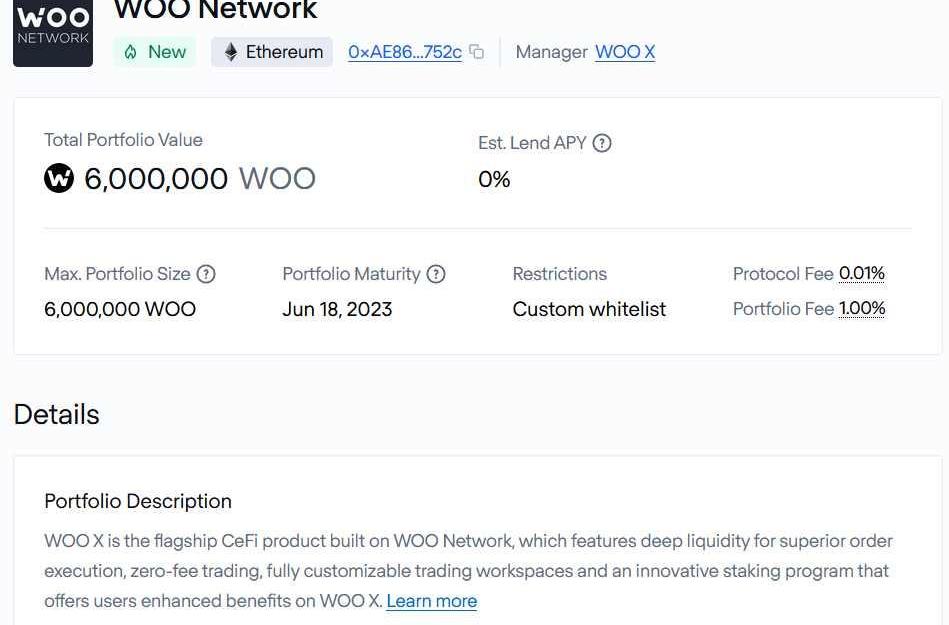Click the Portfolio Description heading
Screen dimensions: 949x625
[138, 501]
